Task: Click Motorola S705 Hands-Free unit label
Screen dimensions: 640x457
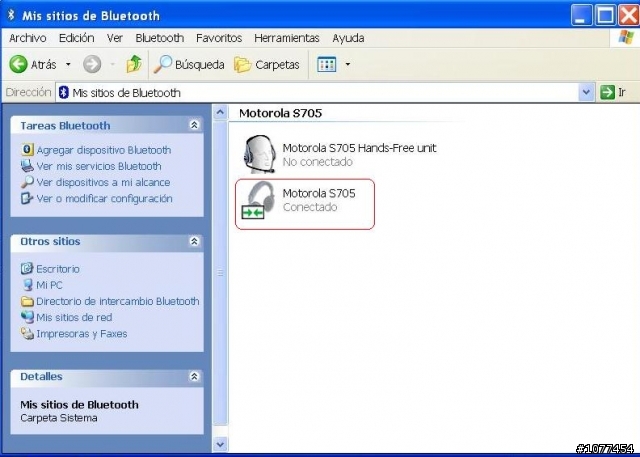Action: click(359, 148)
